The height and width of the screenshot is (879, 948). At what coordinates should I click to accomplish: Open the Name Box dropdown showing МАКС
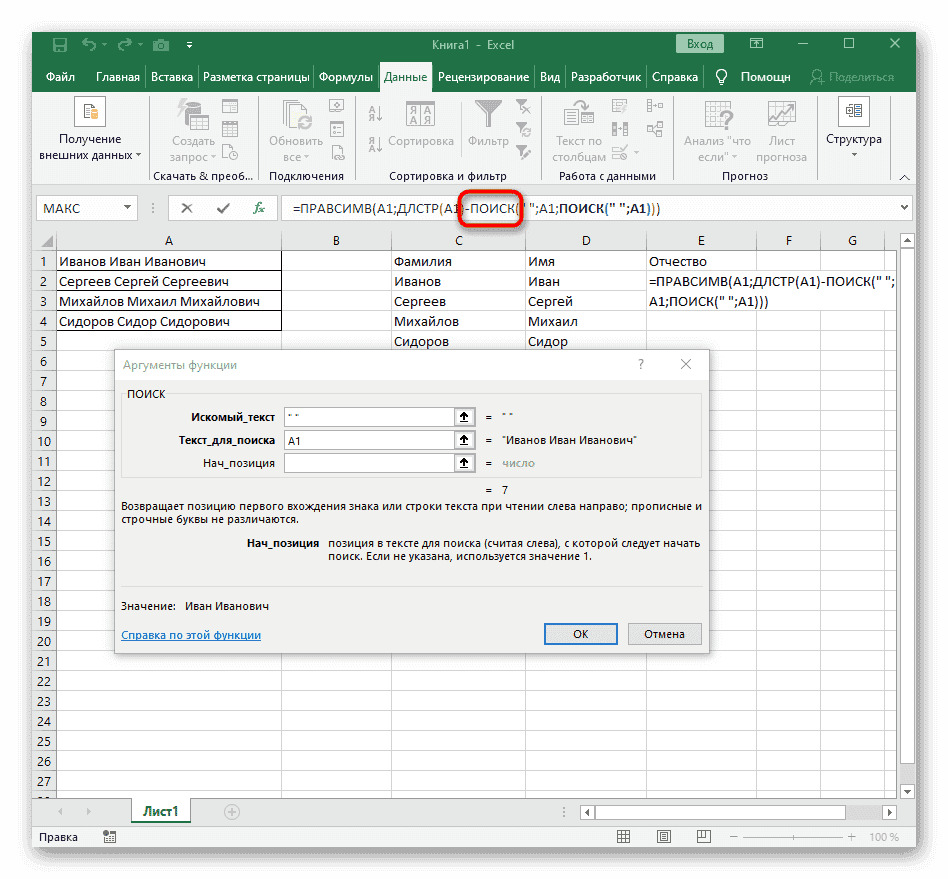point(127,208)
